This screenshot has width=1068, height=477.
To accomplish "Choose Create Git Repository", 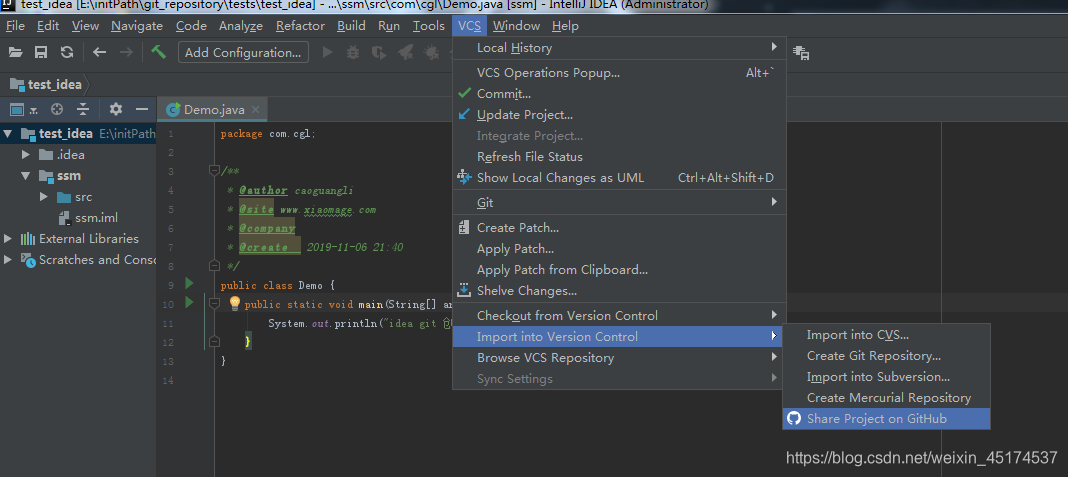I will point(886,356).
